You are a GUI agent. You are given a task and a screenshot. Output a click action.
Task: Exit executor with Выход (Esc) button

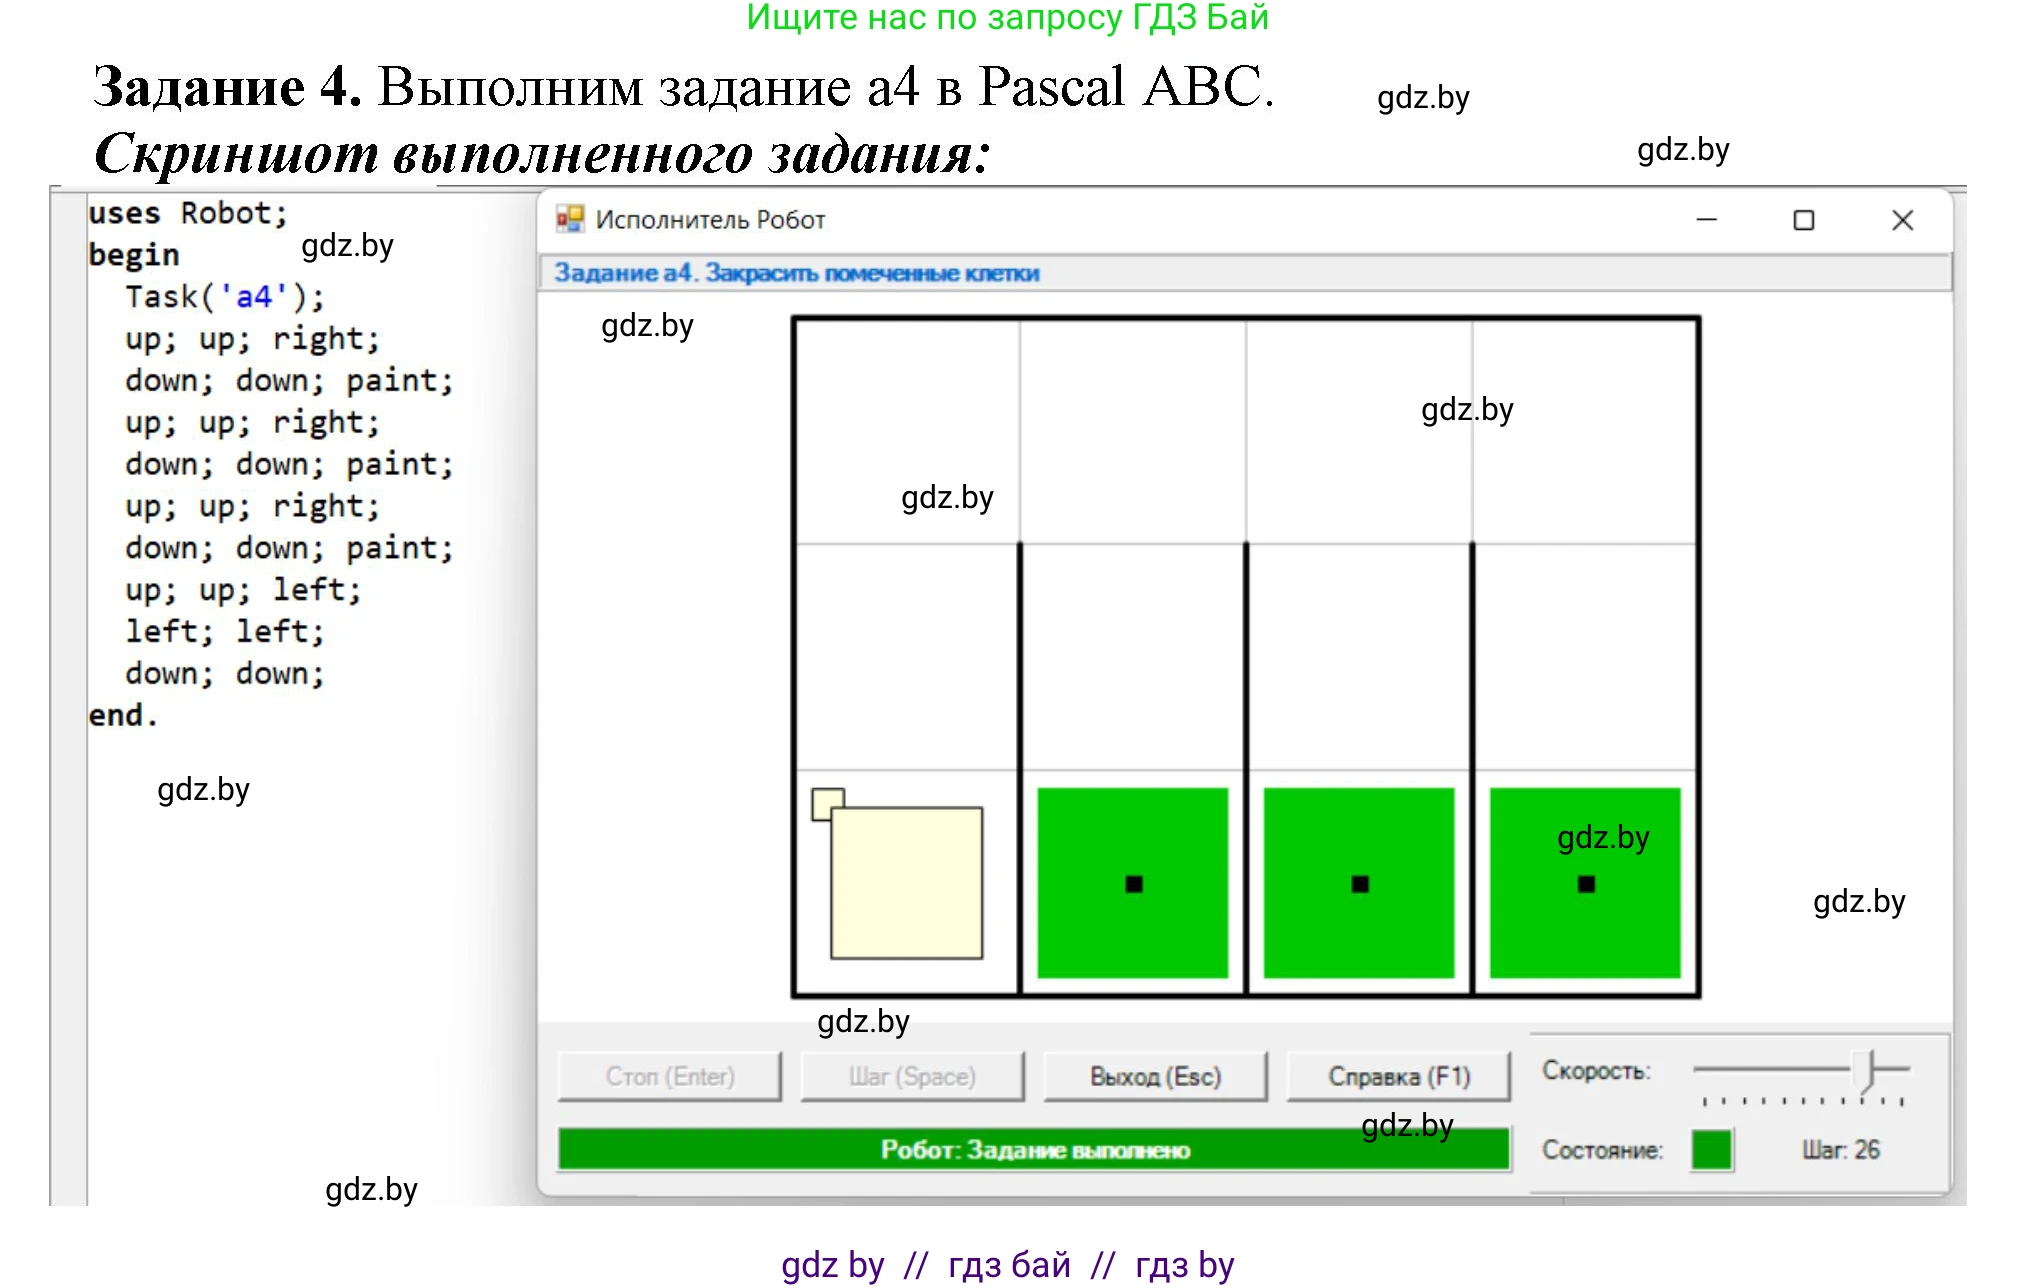tap(1155, 1076)
